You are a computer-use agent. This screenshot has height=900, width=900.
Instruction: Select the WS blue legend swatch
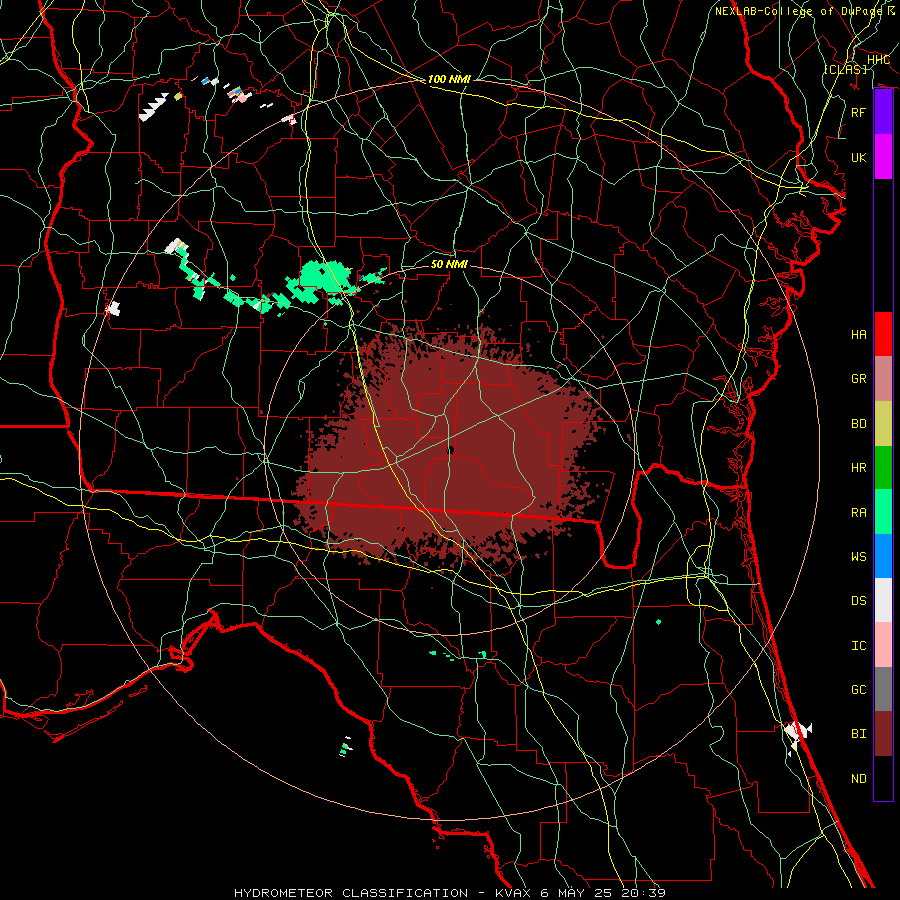(883, 556)
